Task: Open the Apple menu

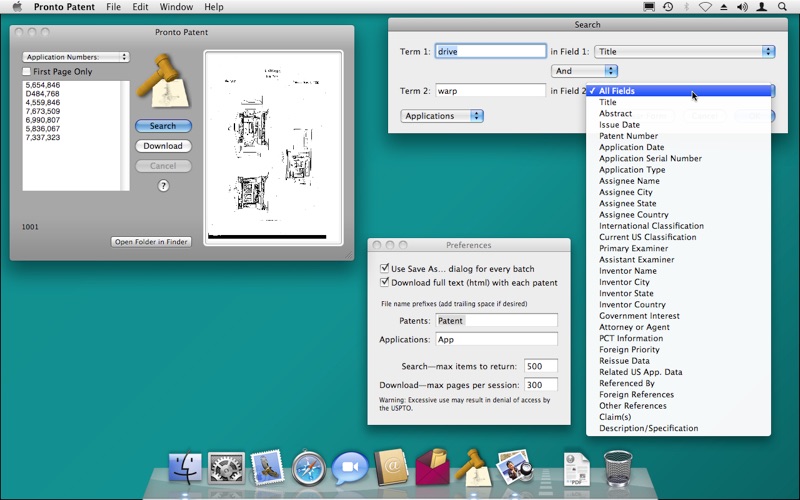Action: [x=17, y=7]
